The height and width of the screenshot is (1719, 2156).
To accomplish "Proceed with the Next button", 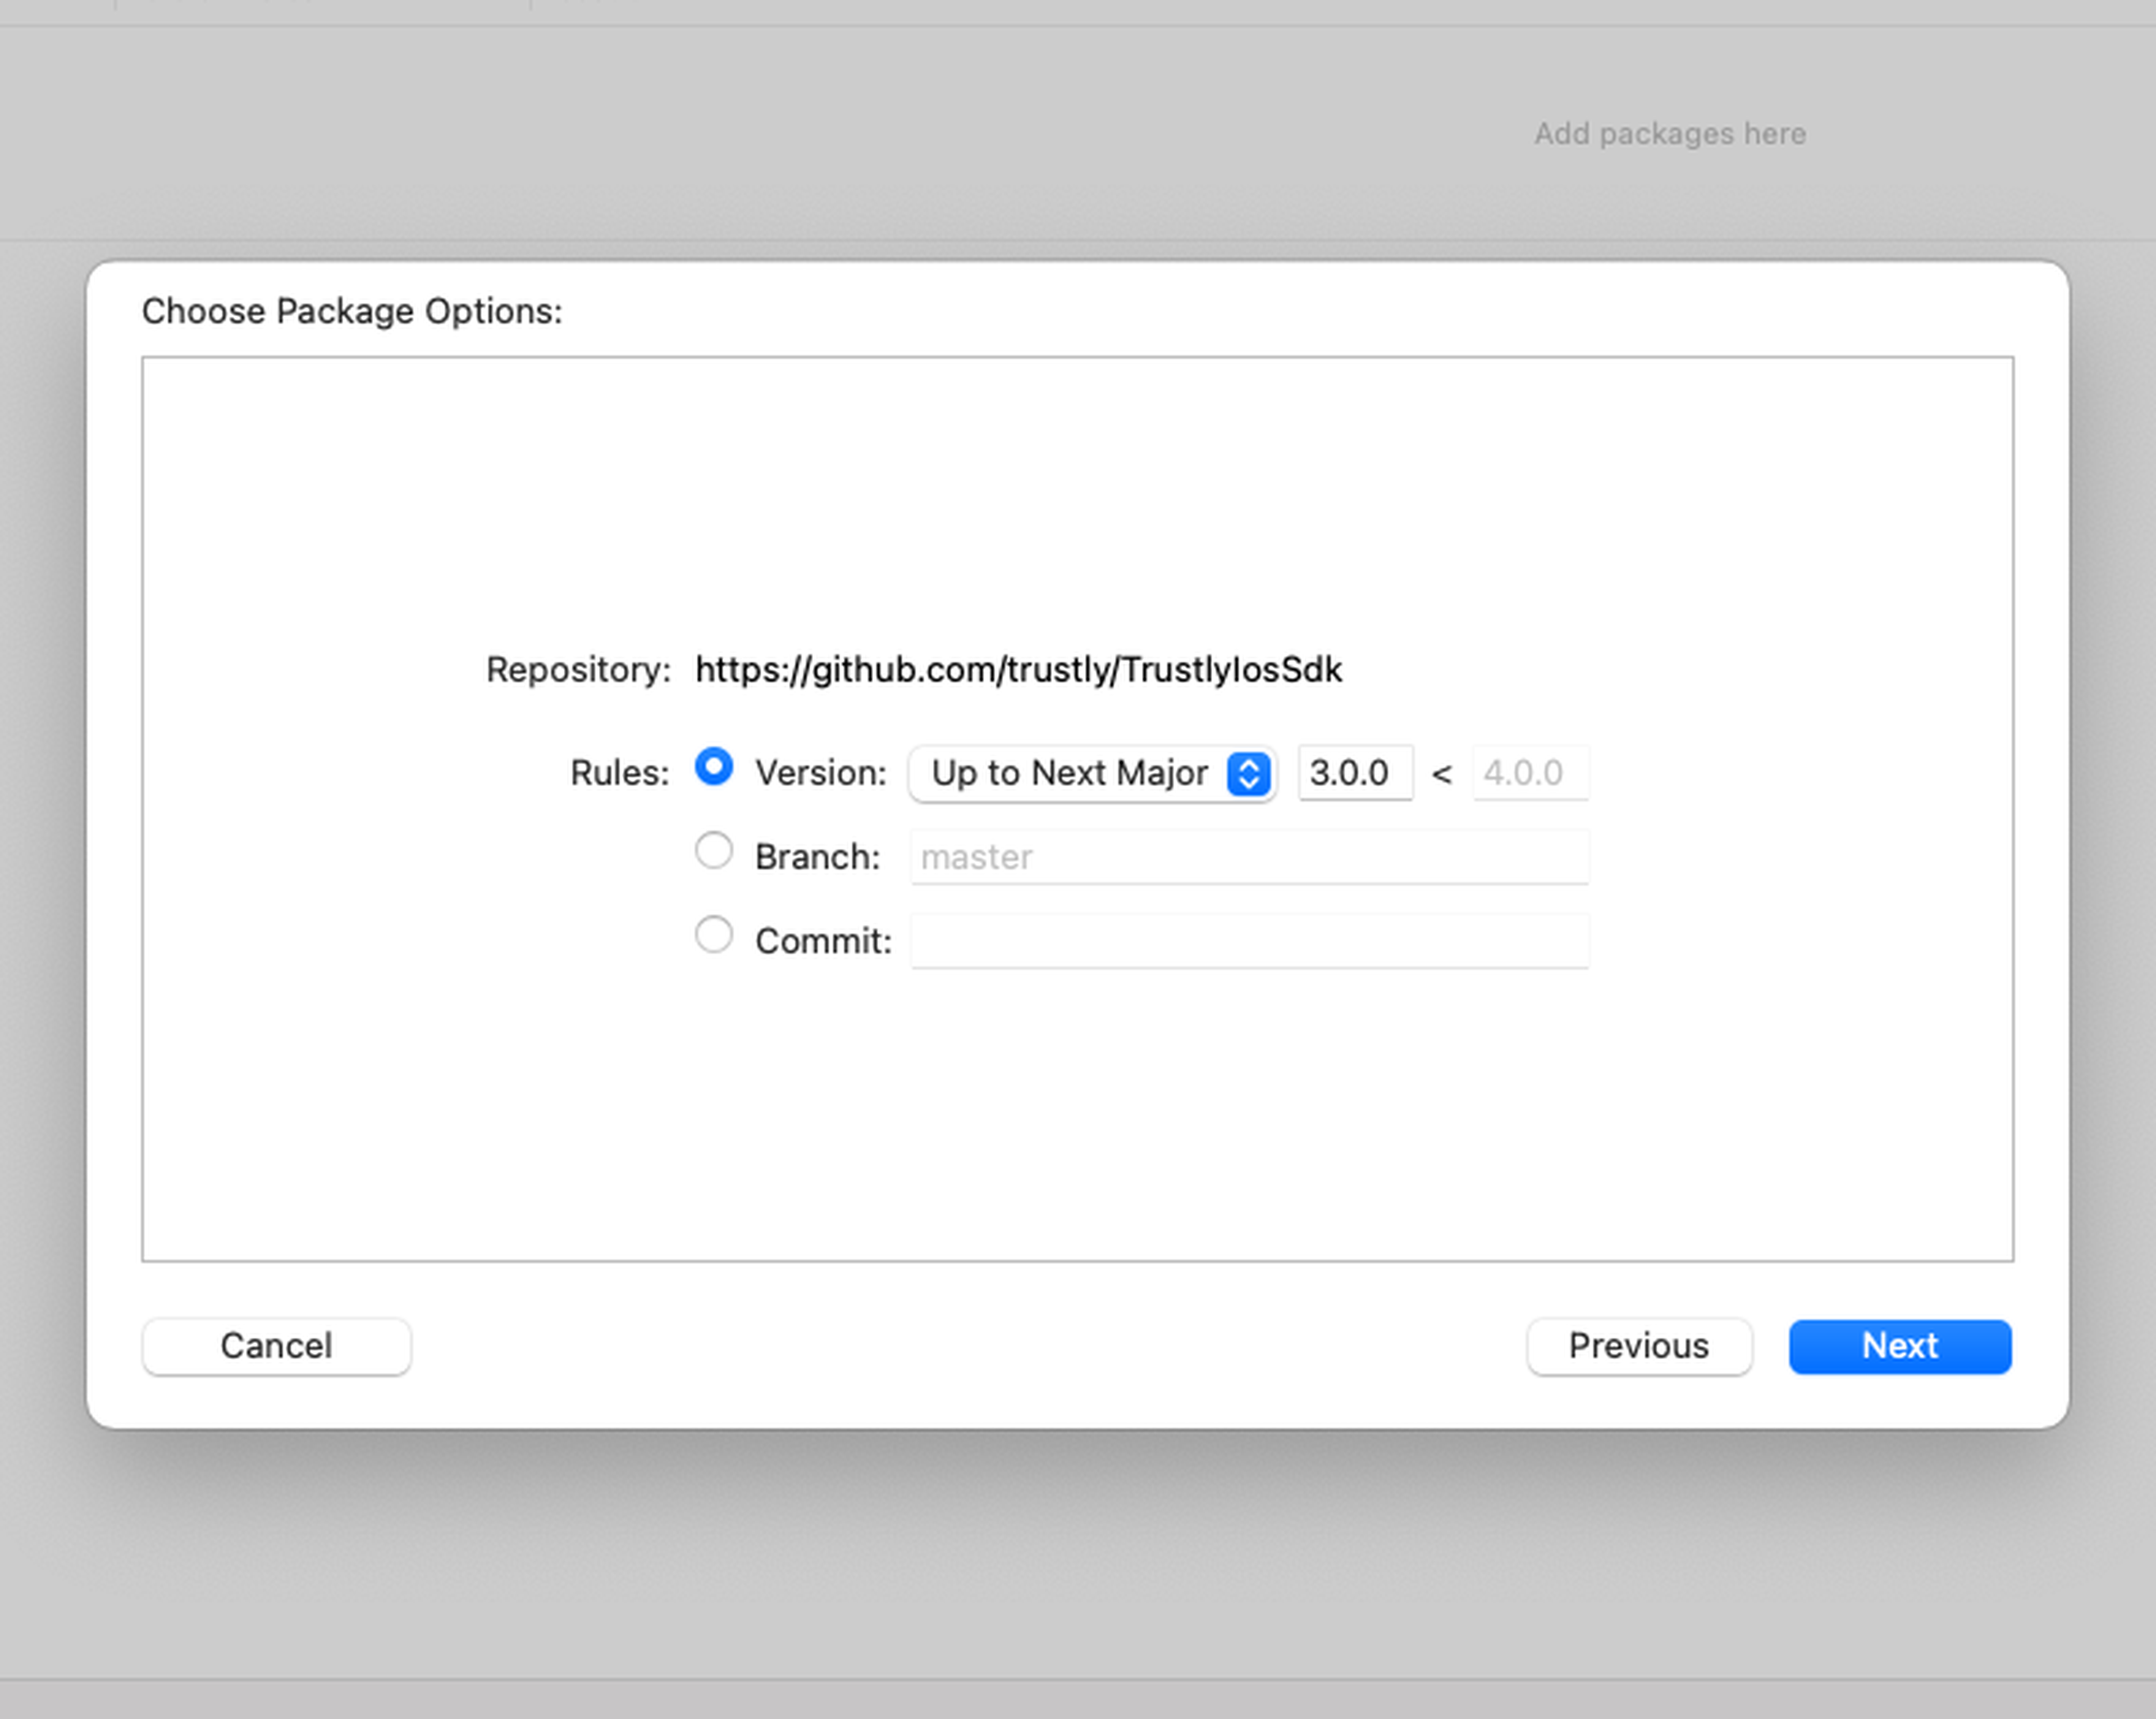I will (1900, 1346).
